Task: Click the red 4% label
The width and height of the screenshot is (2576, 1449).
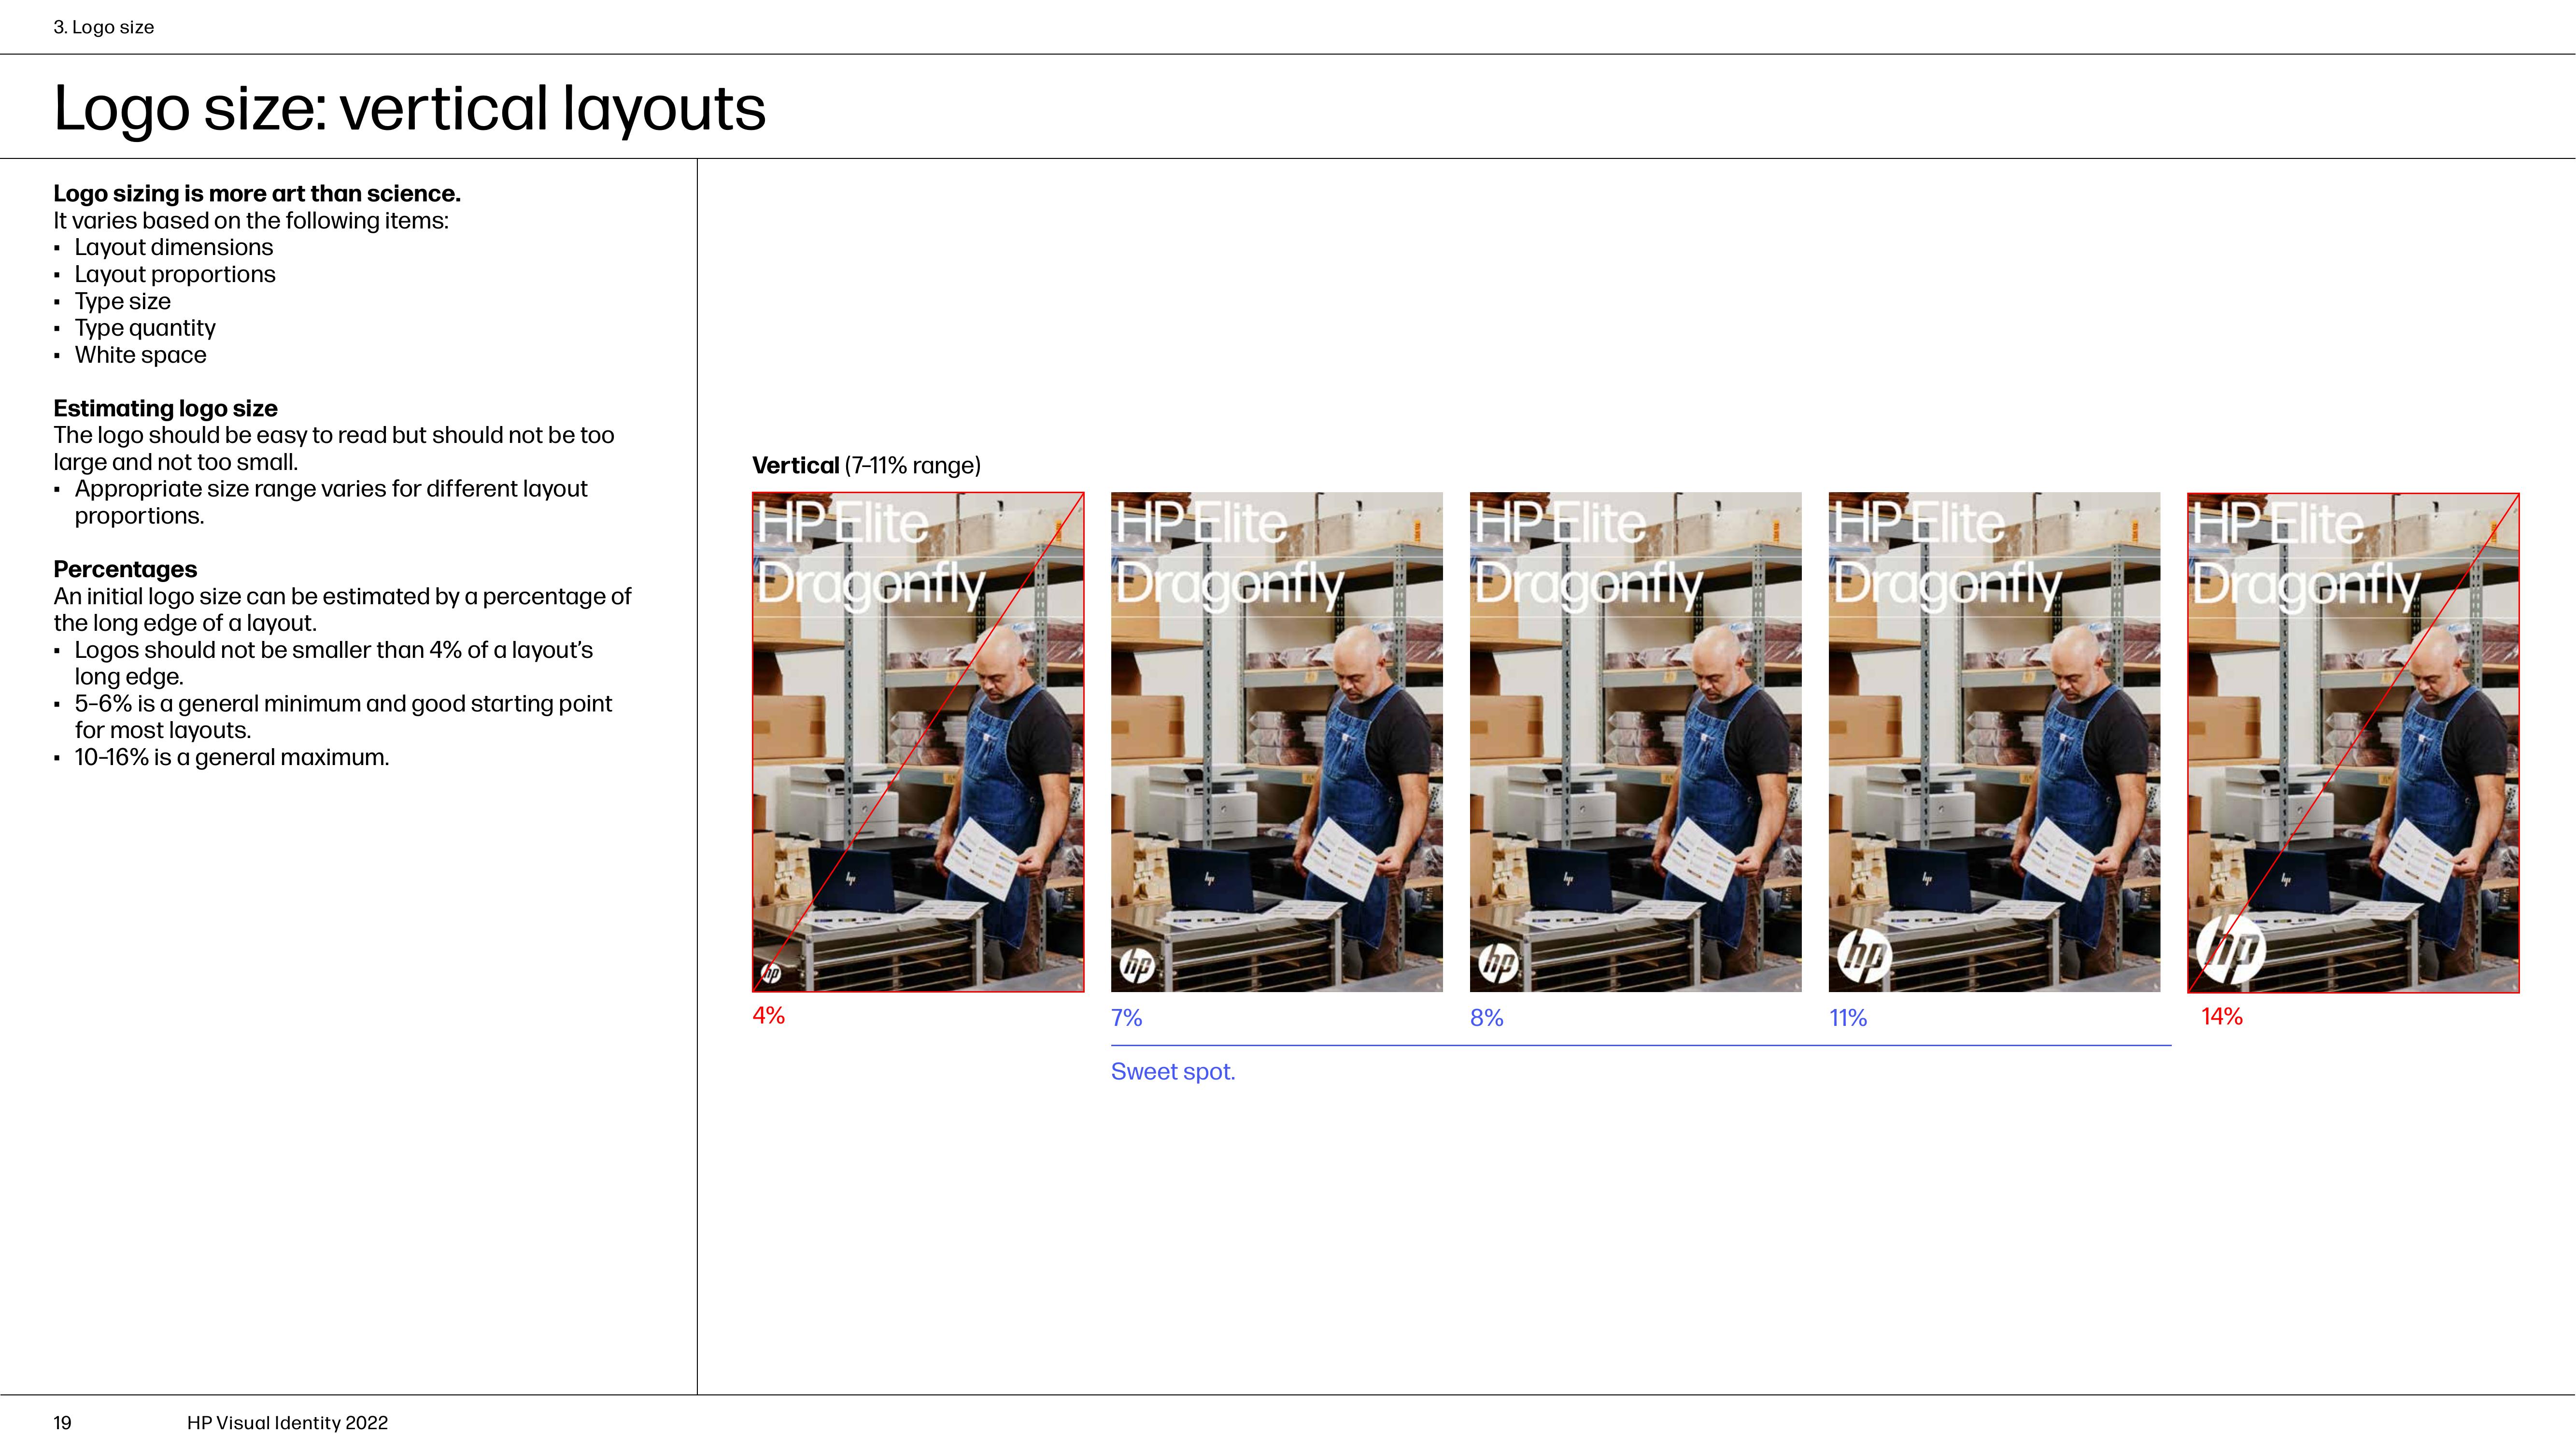Action: click(769, 1016)
